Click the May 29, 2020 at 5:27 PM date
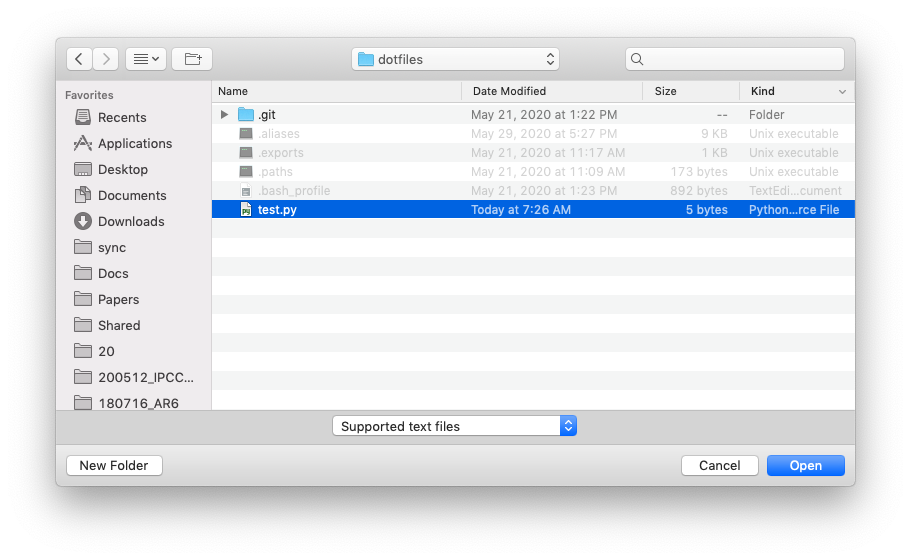 (544, 134)
